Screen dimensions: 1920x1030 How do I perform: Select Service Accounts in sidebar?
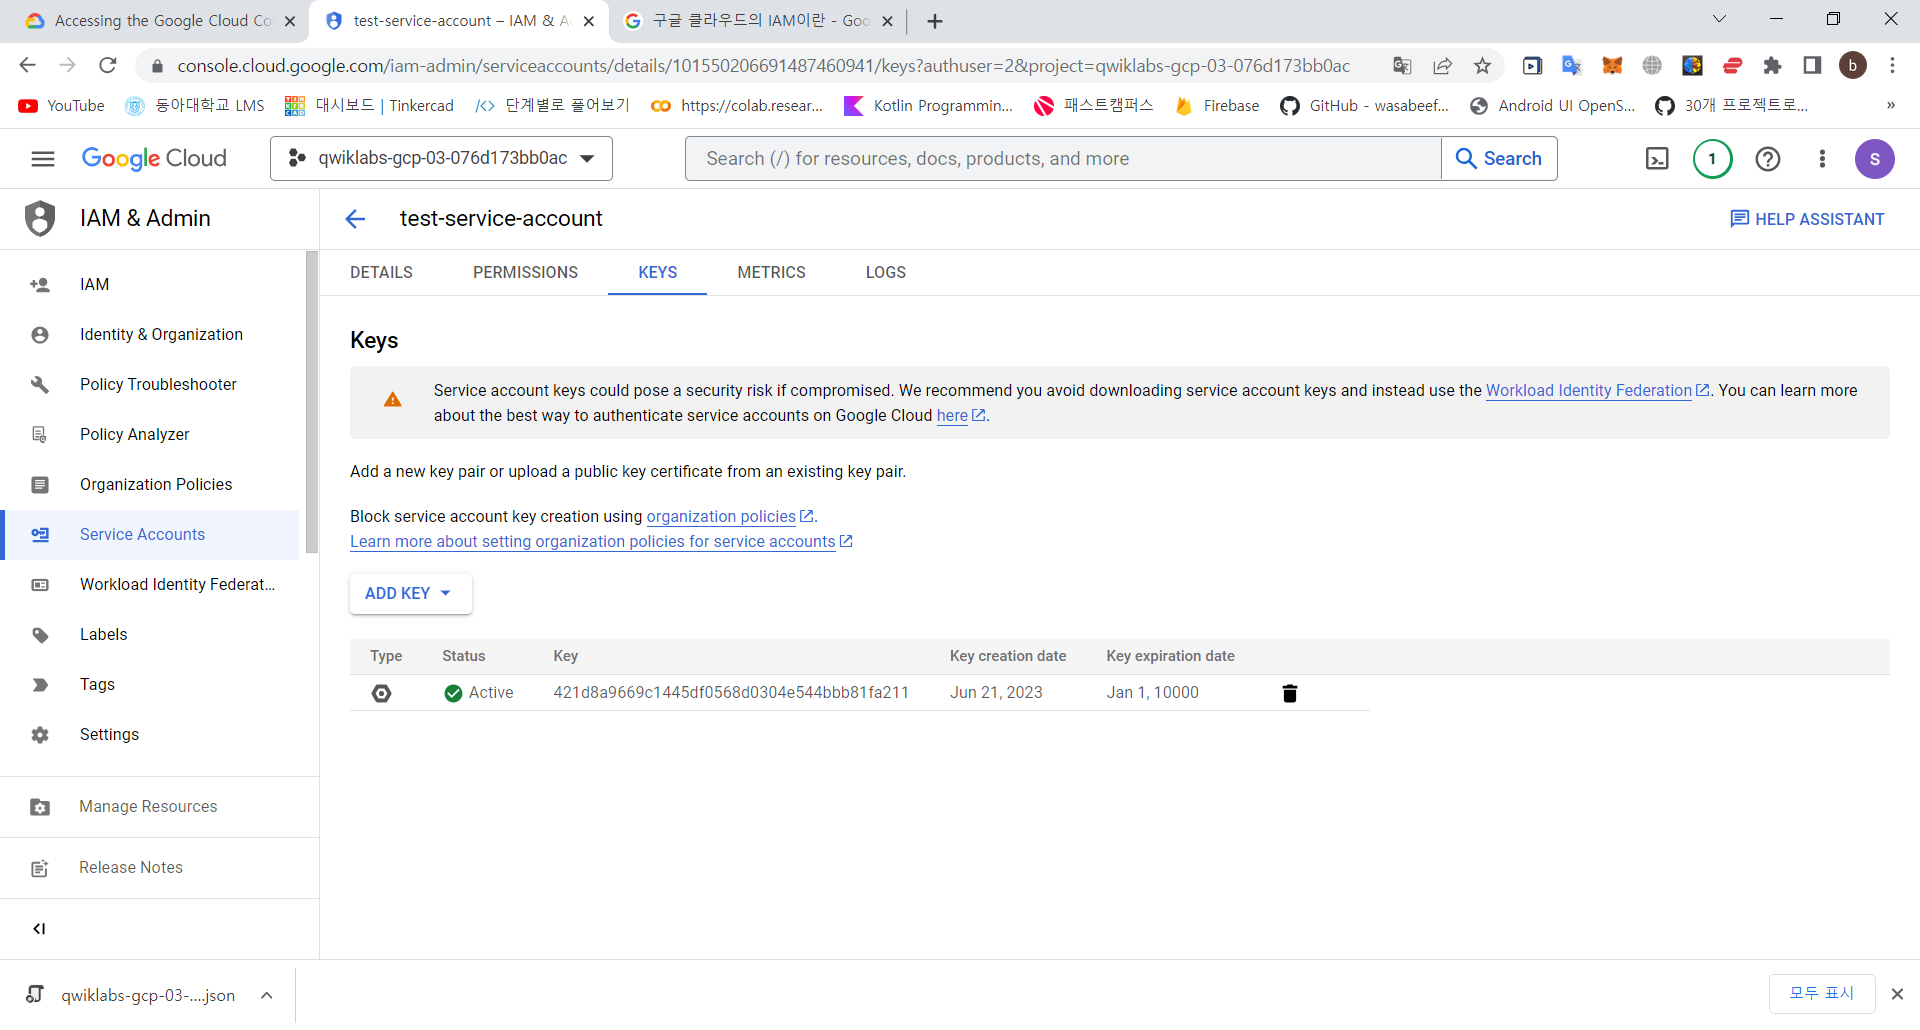point(150,535)
